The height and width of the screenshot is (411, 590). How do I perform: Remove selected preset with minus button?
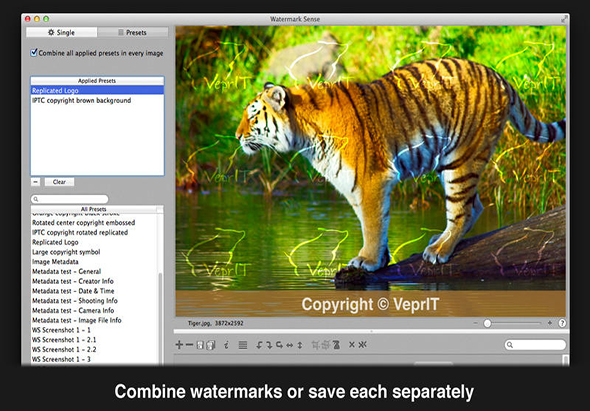click(x=35, y=182)
